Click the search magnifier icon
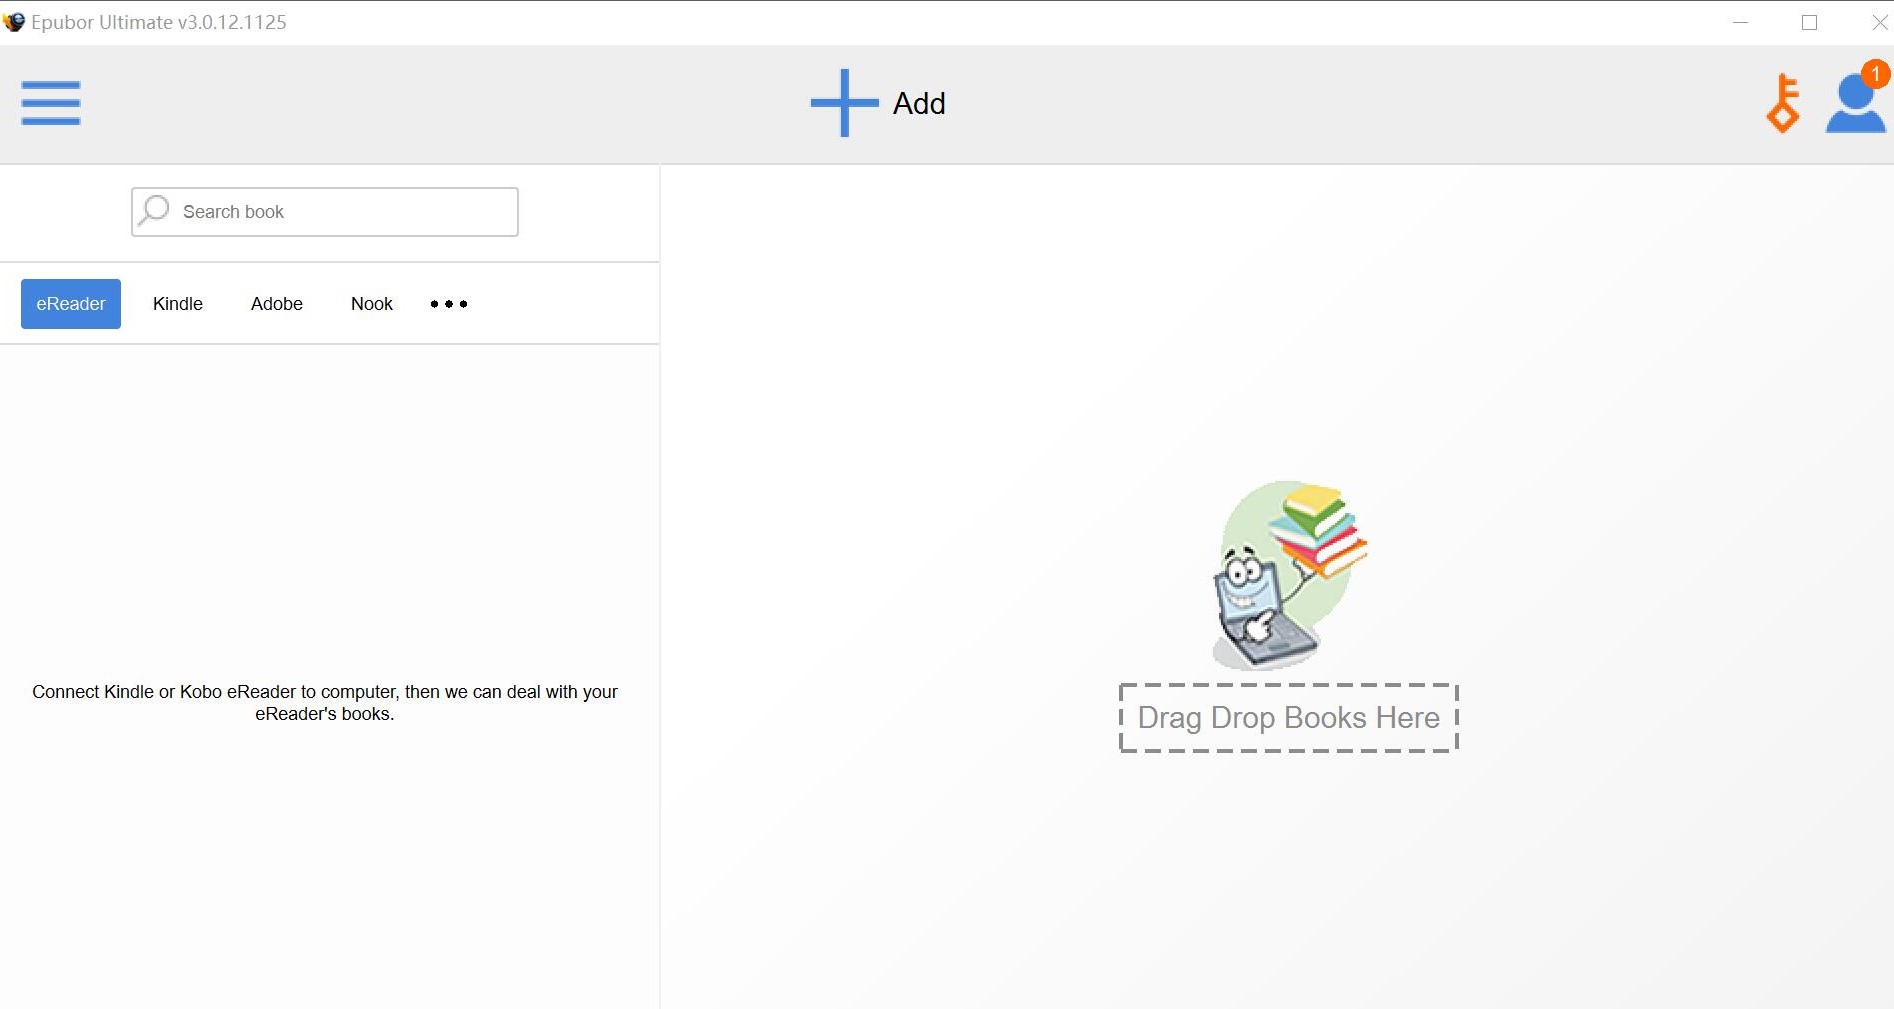1894x1009 pixels. click(154, 211)
